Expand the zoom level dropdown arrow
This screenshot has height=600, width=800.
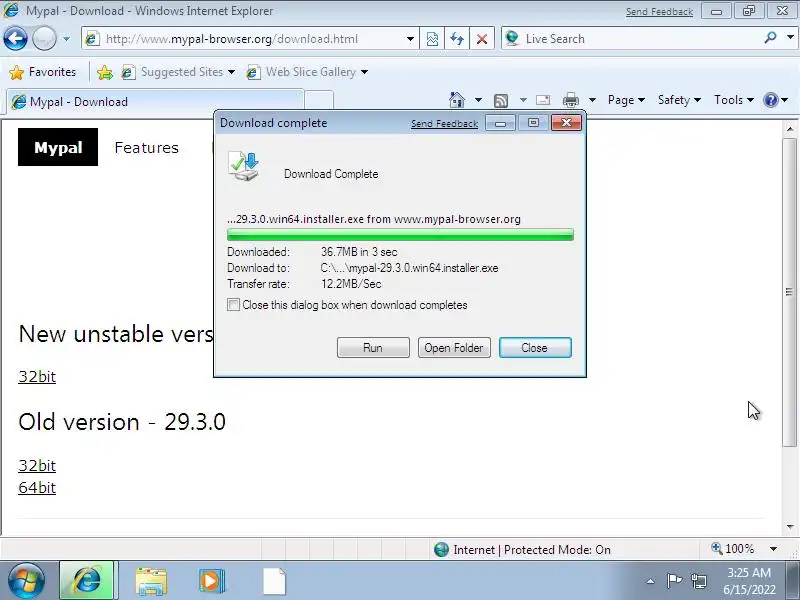pyautogui.click(x=773, y=549)
